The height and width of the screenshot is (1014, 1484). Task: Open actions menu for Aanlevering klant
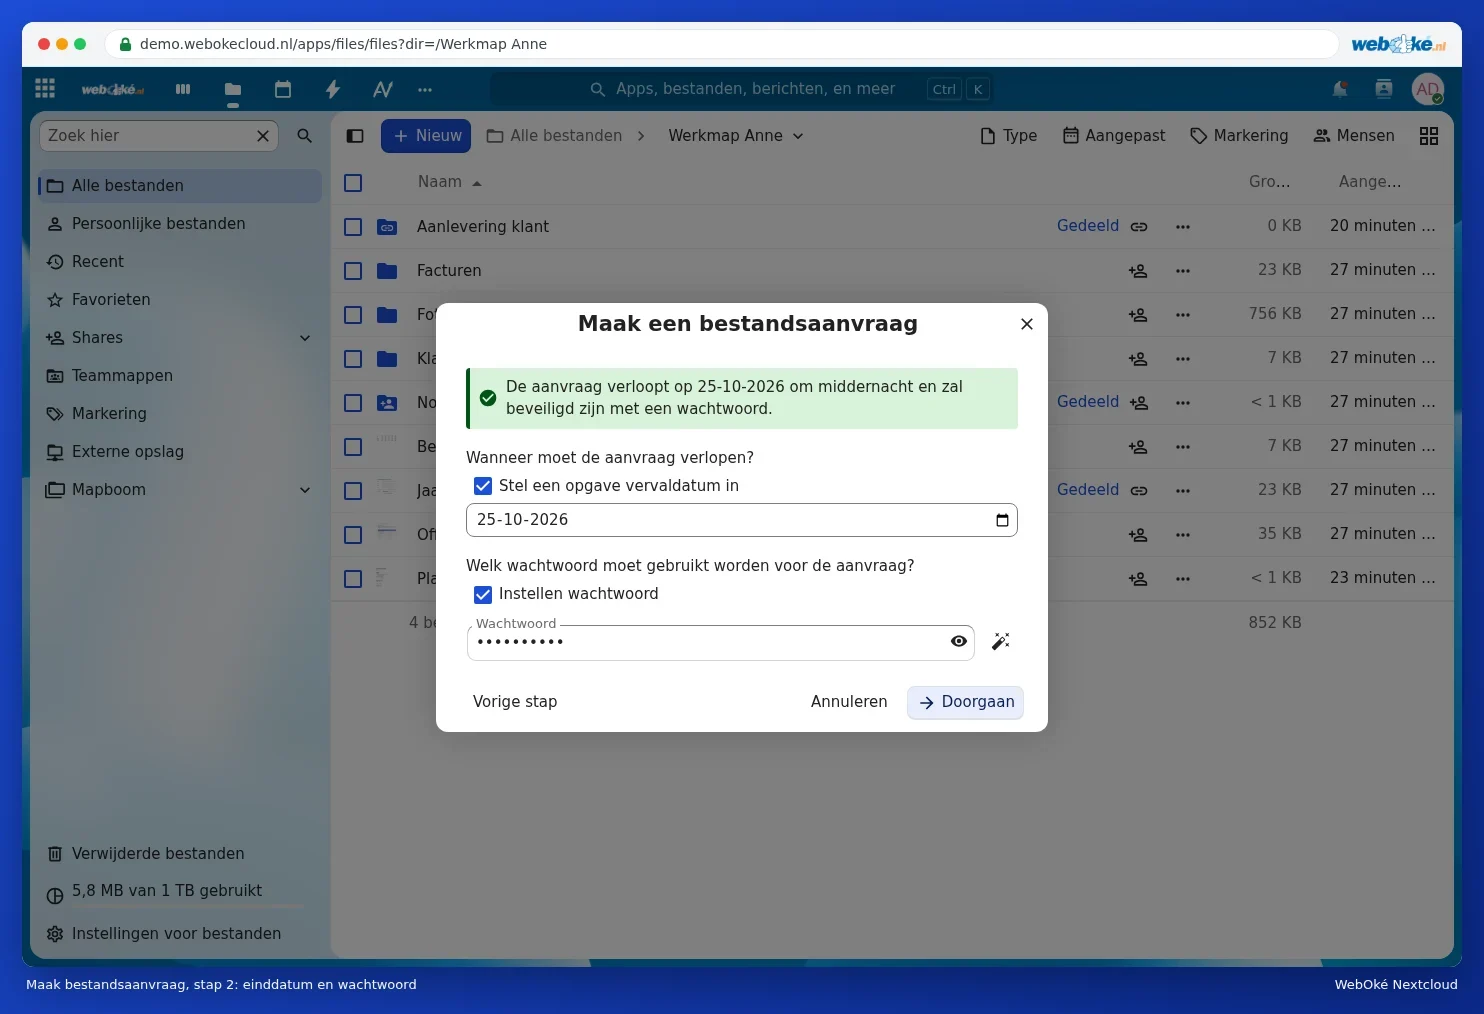tap(1183, 227)
